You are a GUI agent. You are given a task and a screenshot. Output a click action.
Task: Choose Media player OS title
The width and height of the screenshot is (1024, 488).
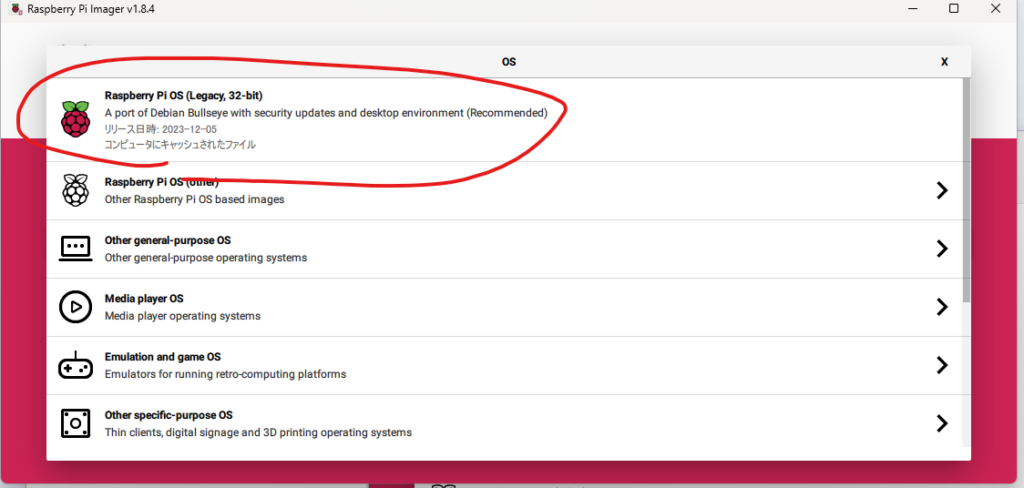click(144, 299)
